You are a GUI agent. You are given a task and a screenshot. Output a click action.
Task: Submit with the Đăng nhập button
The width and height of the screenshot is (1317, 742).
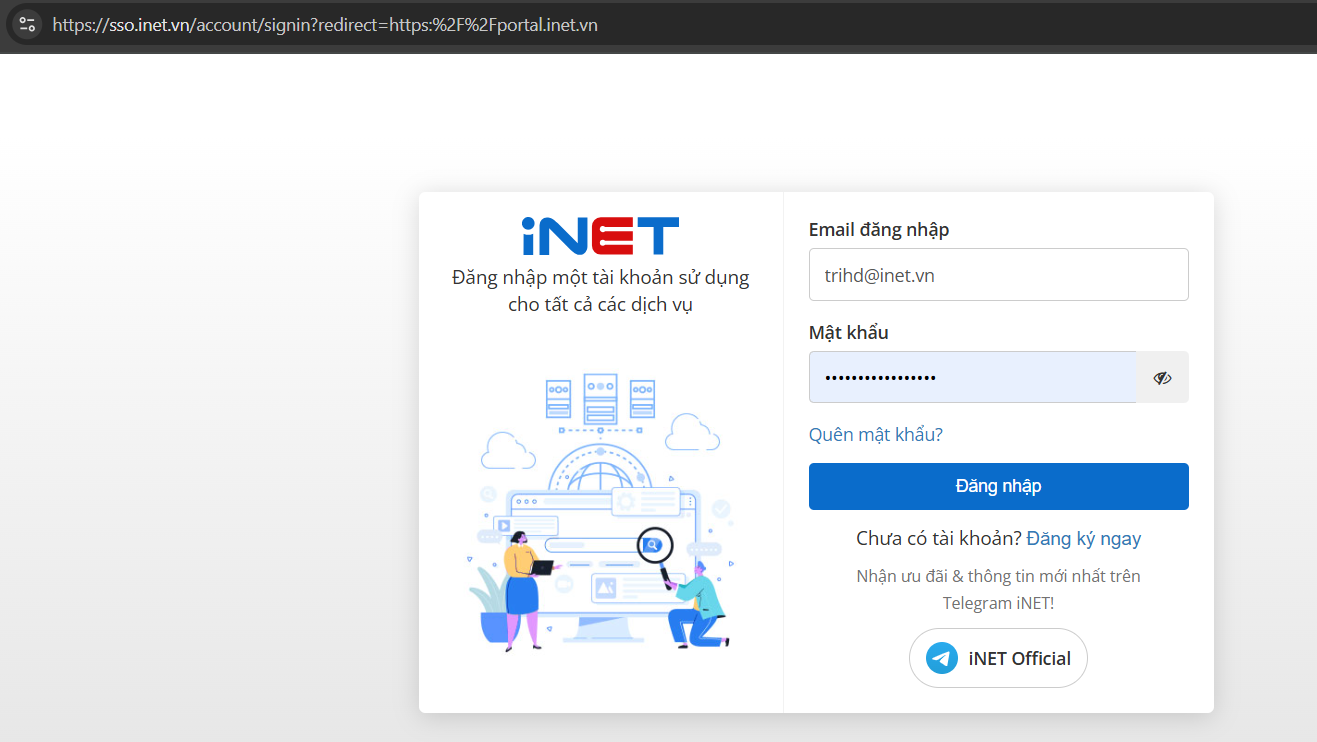tap(998, 486)
